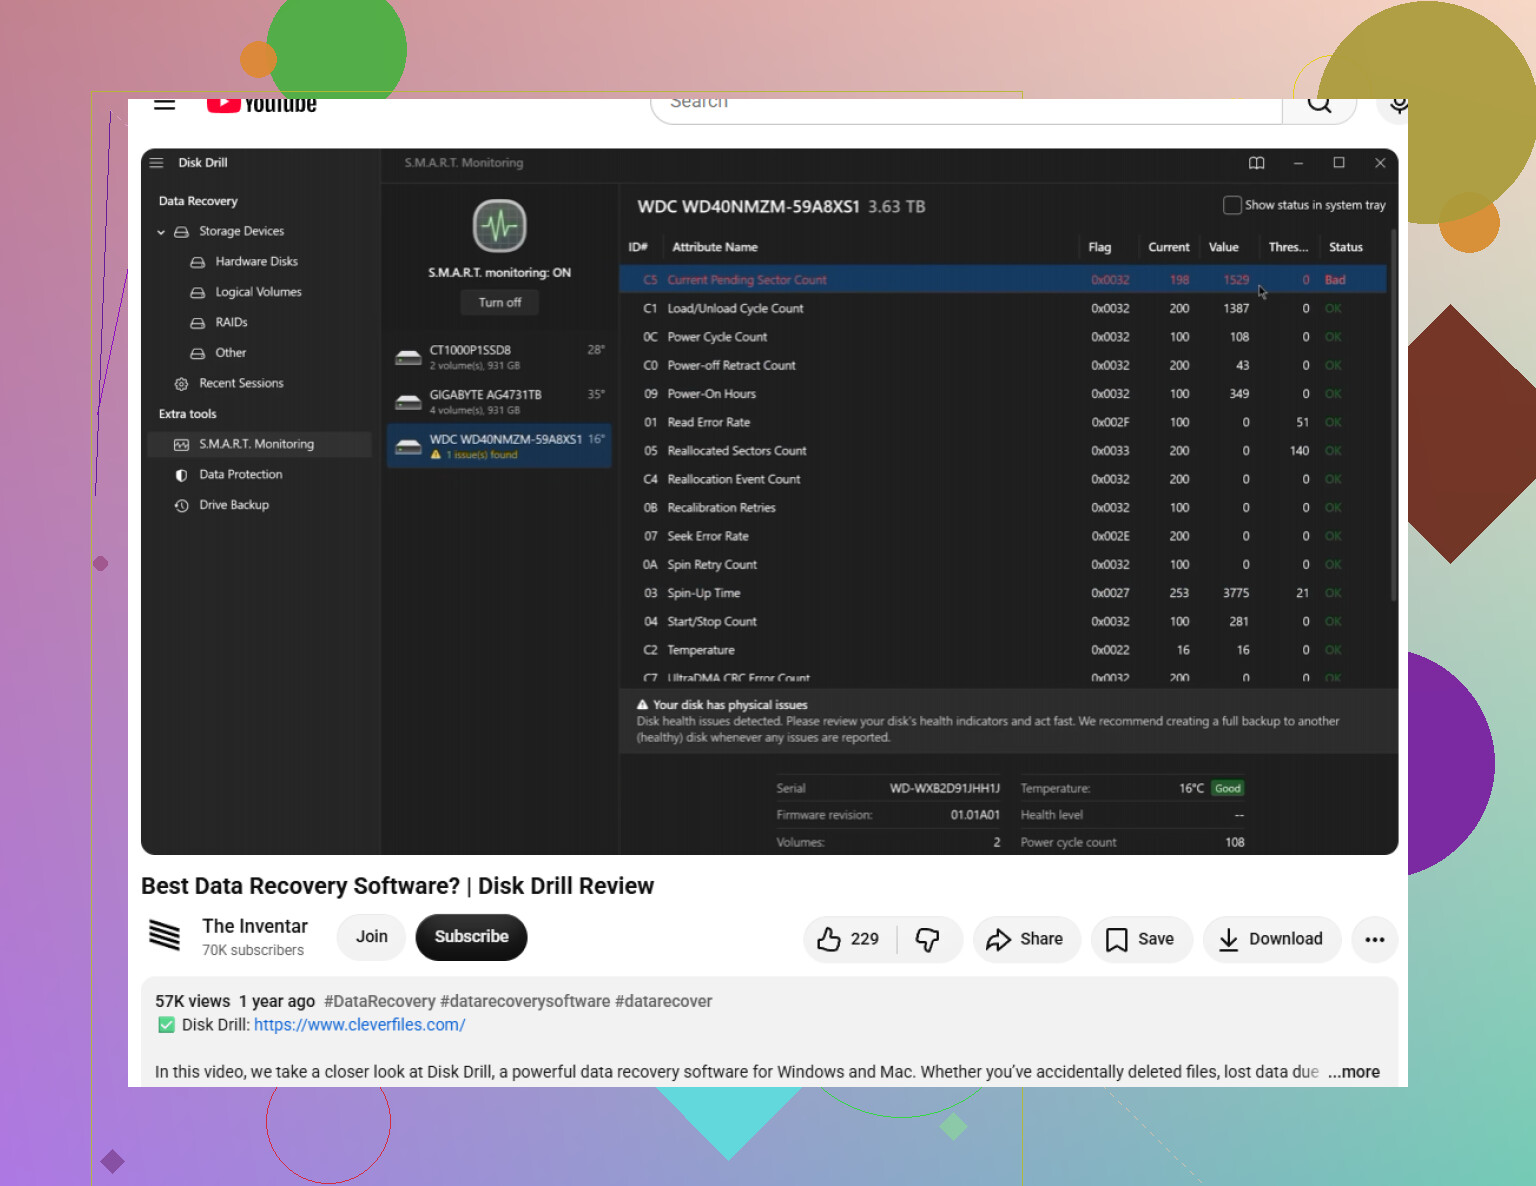Screen dimensions: 1536x1186
Task: Click the attribute table vertical scrollbar
Action: tap(1393, 420)
